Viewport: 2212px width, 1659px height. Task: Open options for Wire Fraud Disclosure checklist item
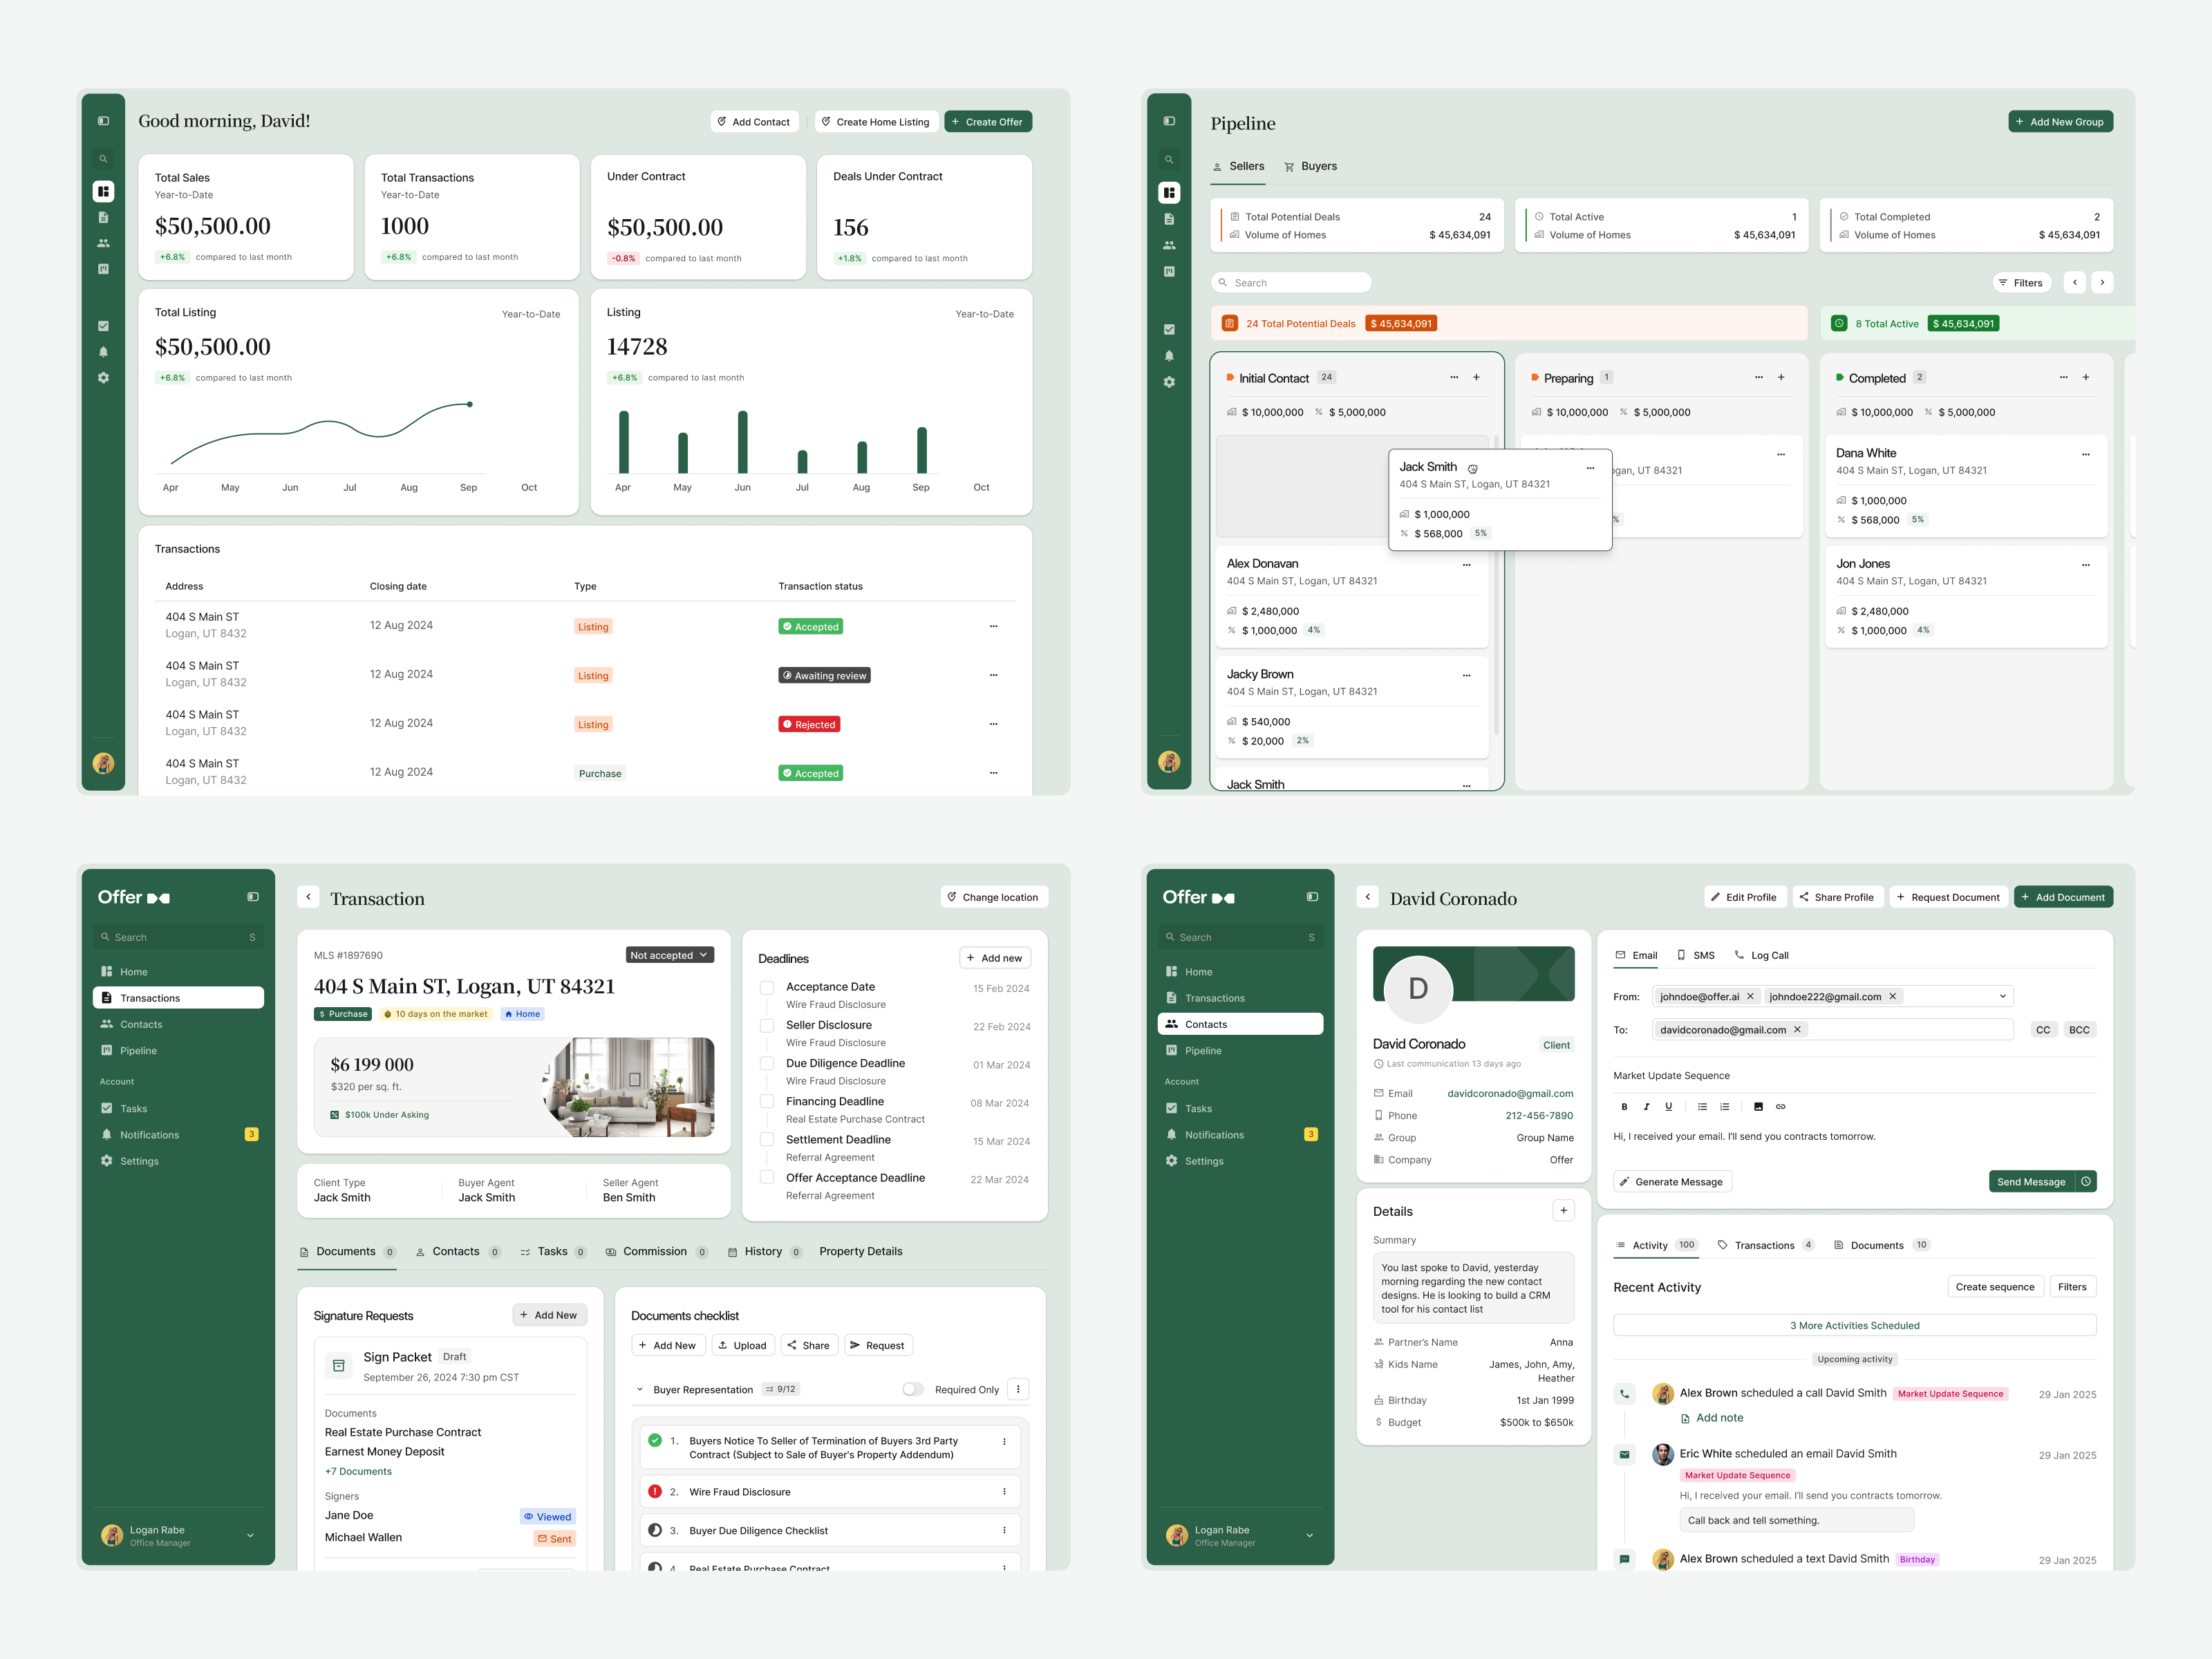click(x=1004, y=1491)
